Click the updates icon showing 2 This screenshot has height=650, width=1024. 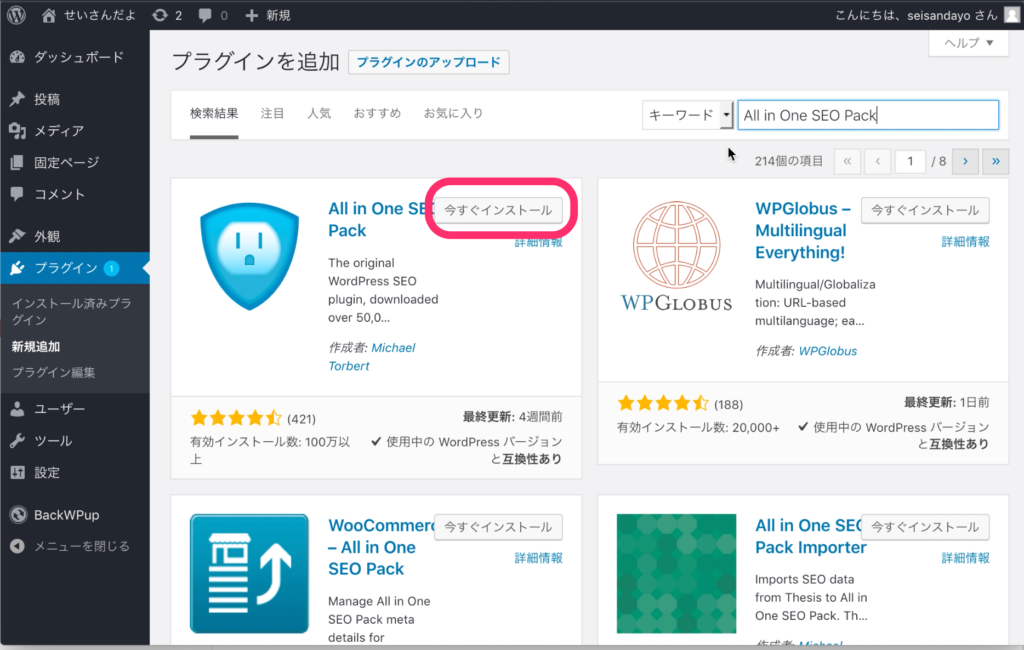pos(160,15)
